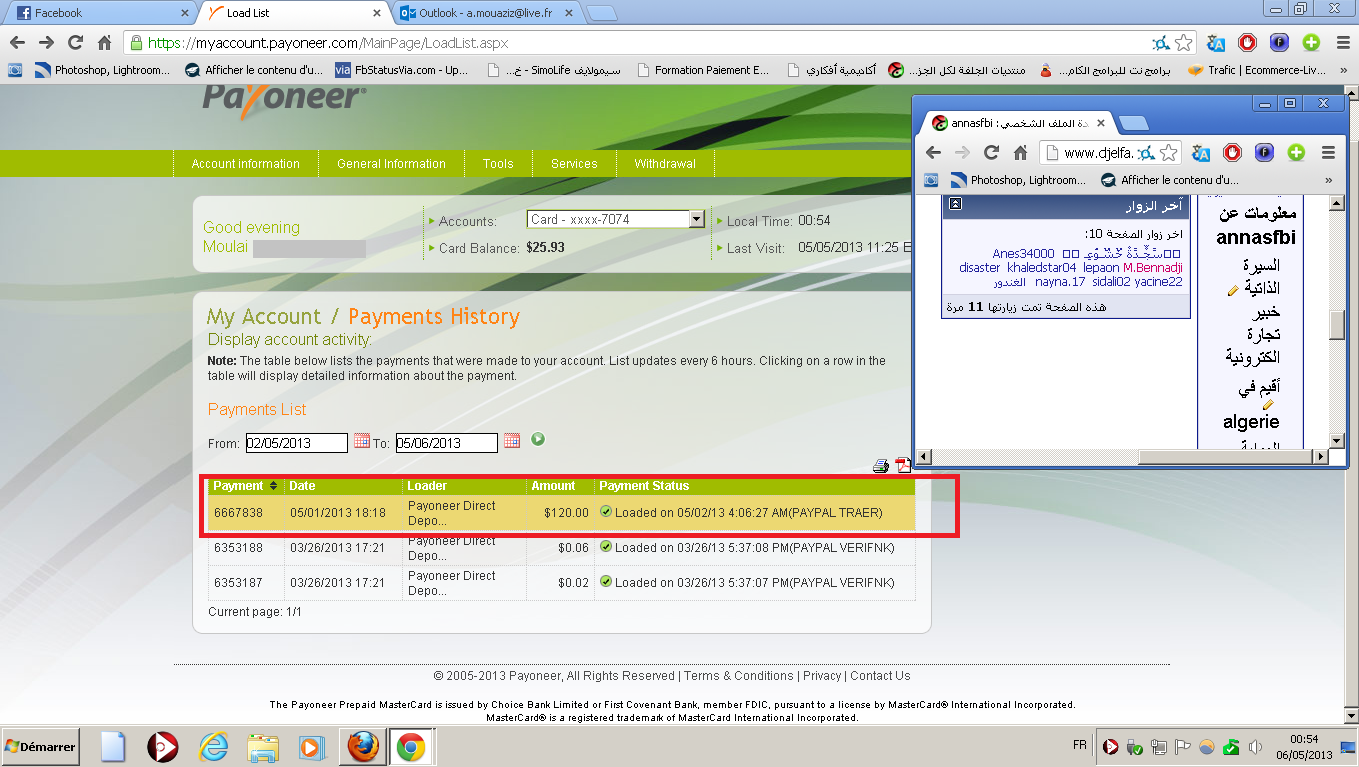Screen dimensions: 1359x767
Task: Open Formation Paiement bookmark
Action: tap(702, 70)
